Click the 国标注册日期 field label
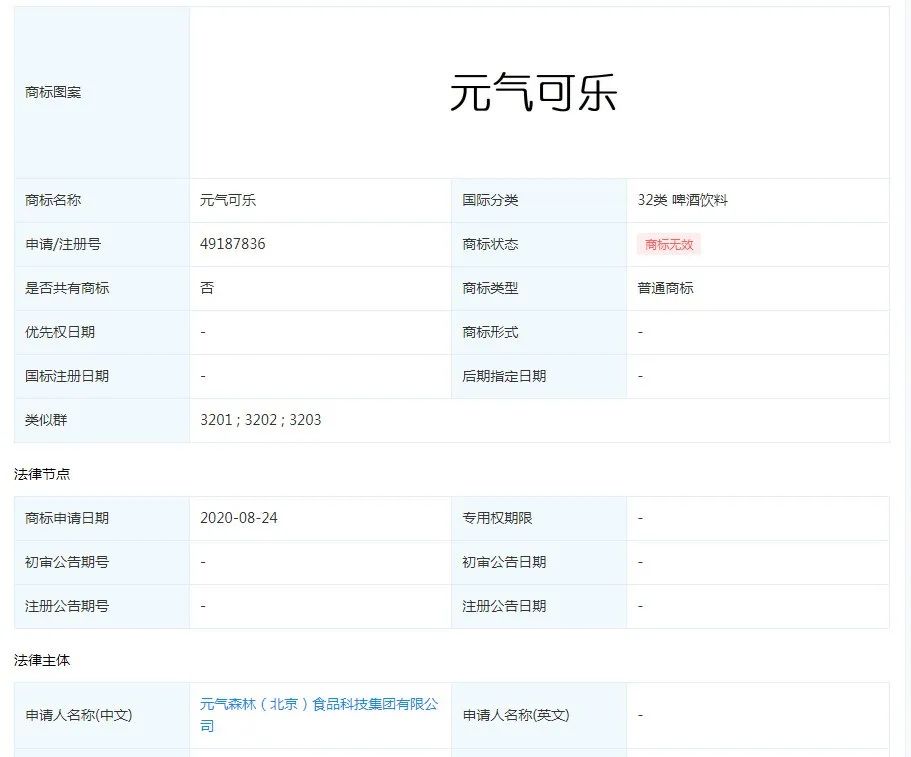 click(x=67, y=376)
